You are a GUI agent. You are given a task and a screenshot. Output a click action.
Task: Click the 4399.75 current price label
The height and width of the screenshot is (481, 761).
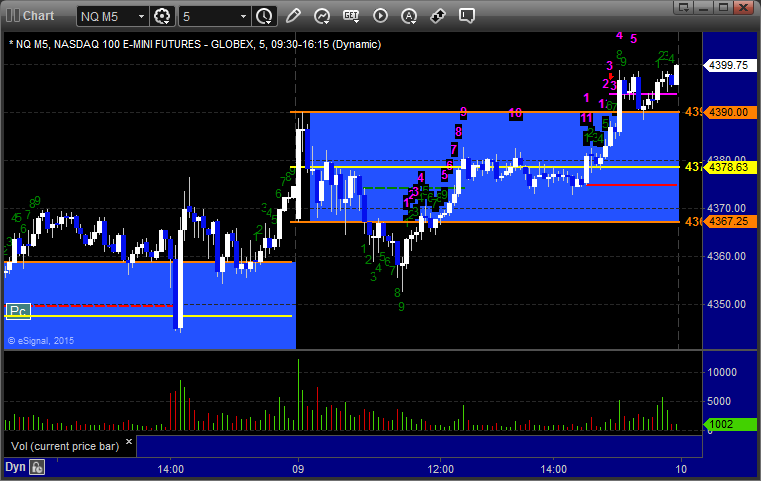[729, 65]
